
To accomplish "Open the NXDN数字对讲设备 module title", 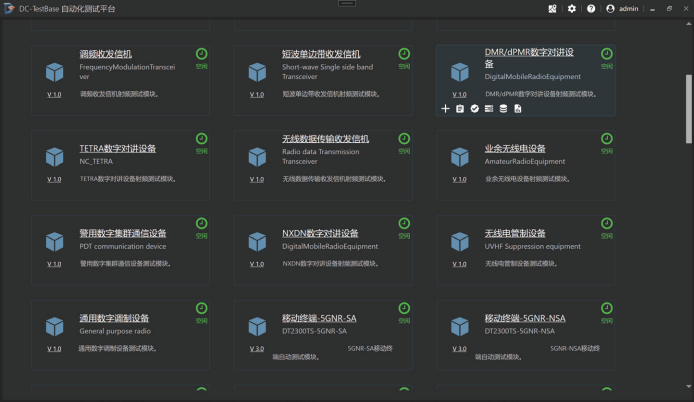I will point(319,233).
